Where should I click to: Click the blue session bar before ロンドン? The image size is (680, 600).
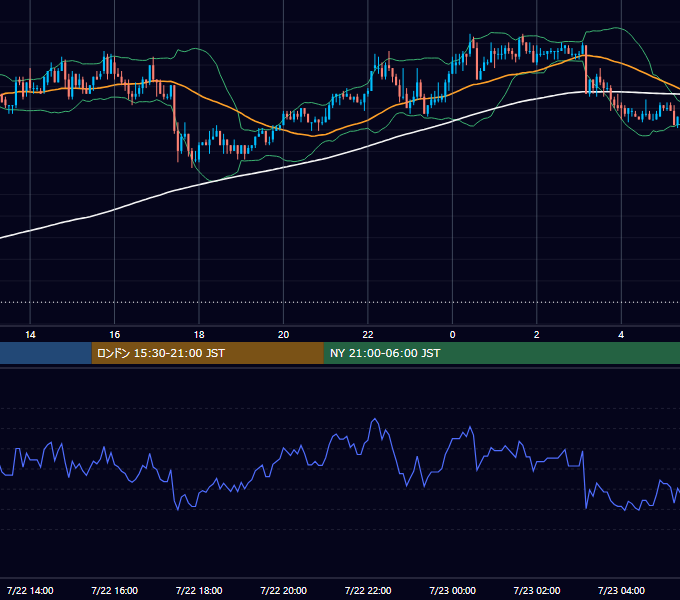click(46, 353)
